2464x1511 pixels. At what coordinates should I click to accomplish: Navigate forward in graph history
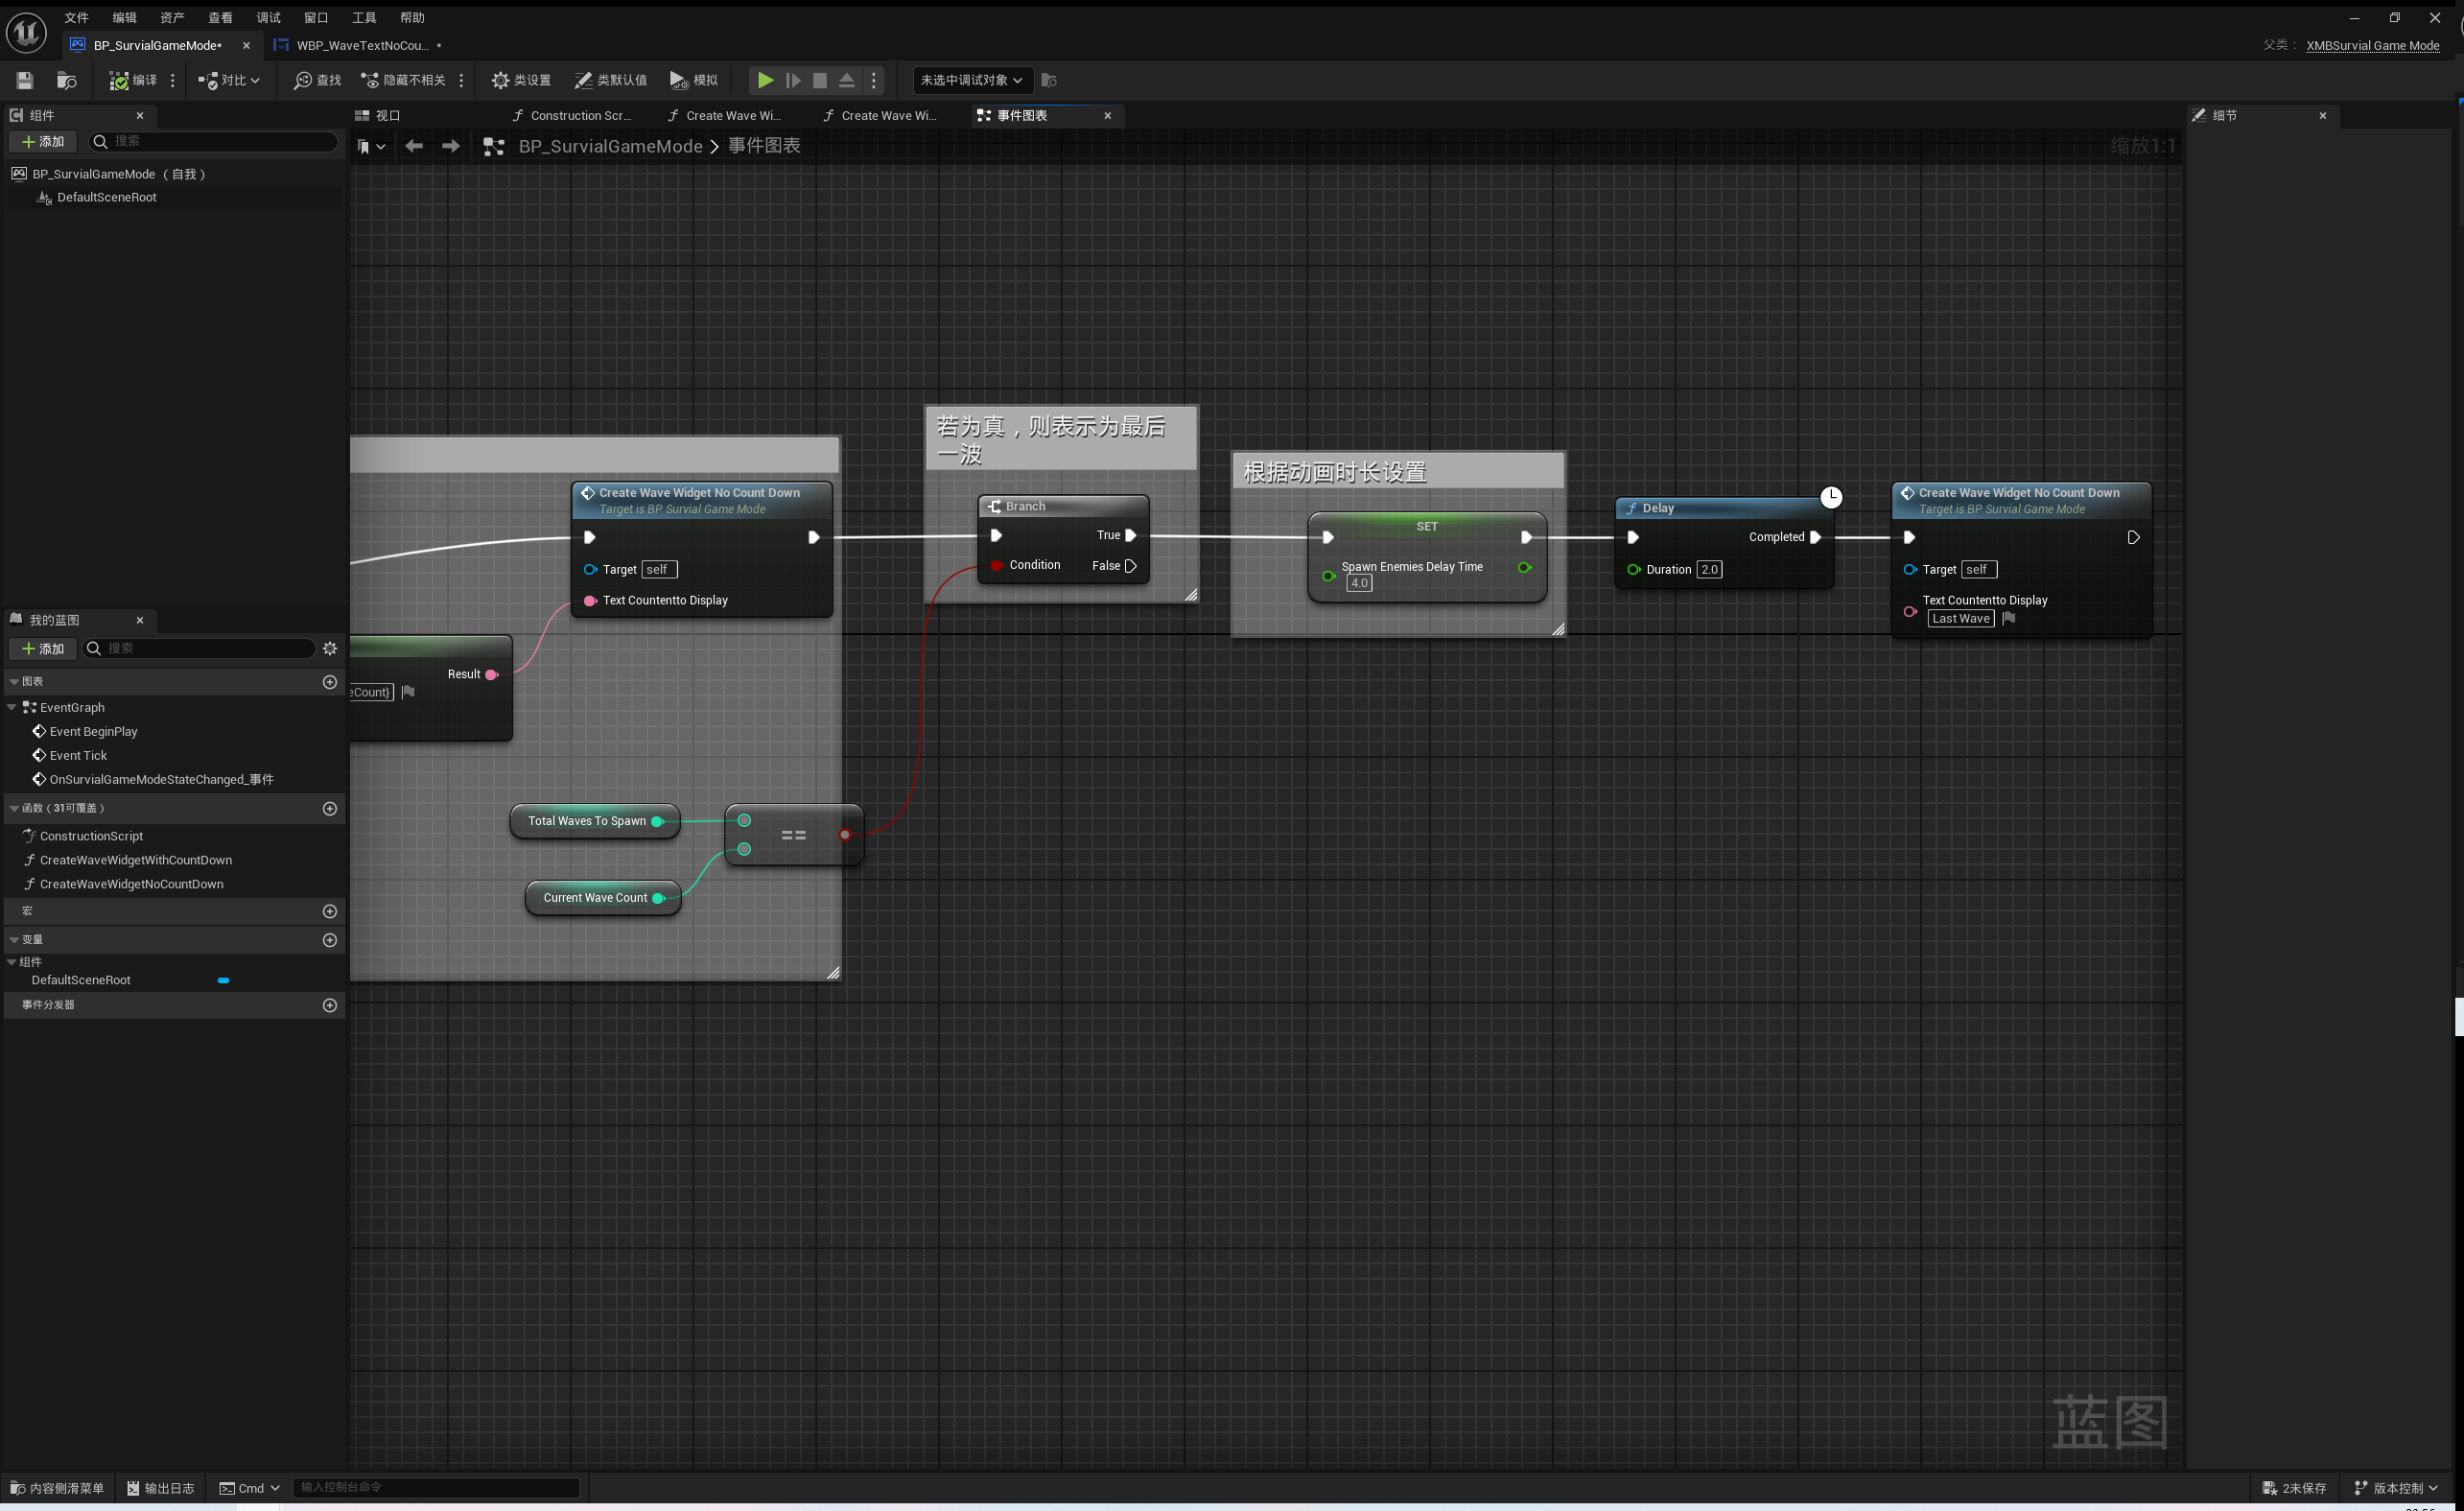[x=451, y=146]
